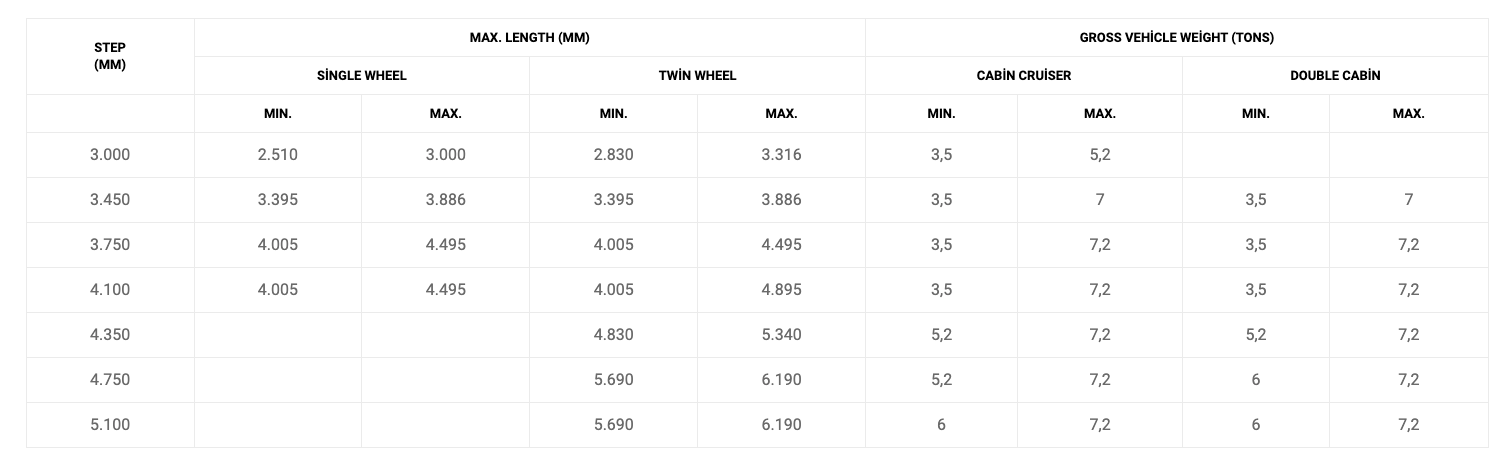Select the 2.830 twin wheel min value
This screenshot has height=463, width=1512.
coord(613,155)
